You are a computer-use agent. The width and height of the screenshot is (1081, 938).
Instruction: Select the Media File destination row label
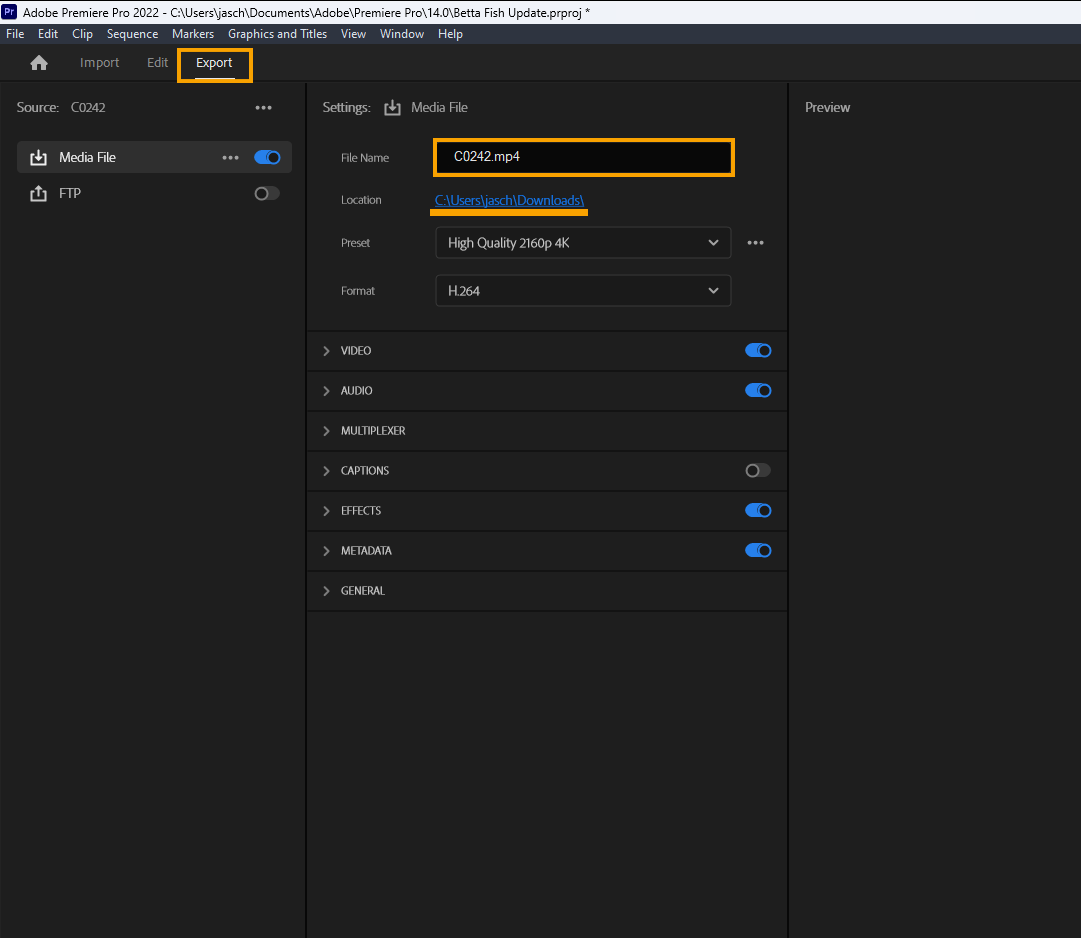click(88, 158)
